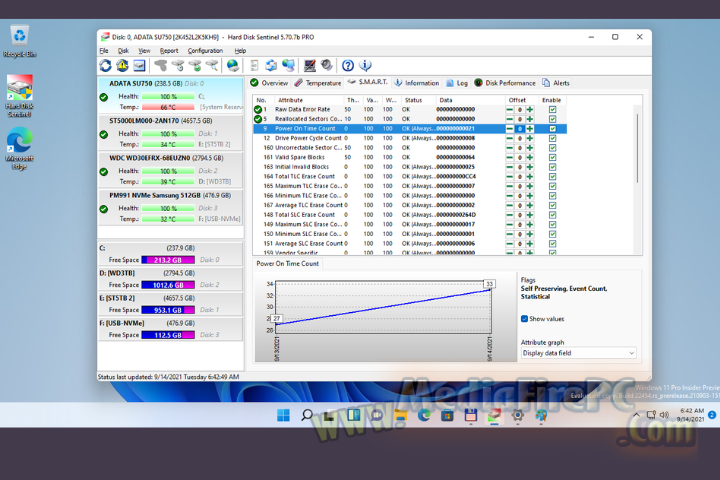Click the disk with magnifier toolbar icon
720x480 pixels.
(x=212, y=66)
